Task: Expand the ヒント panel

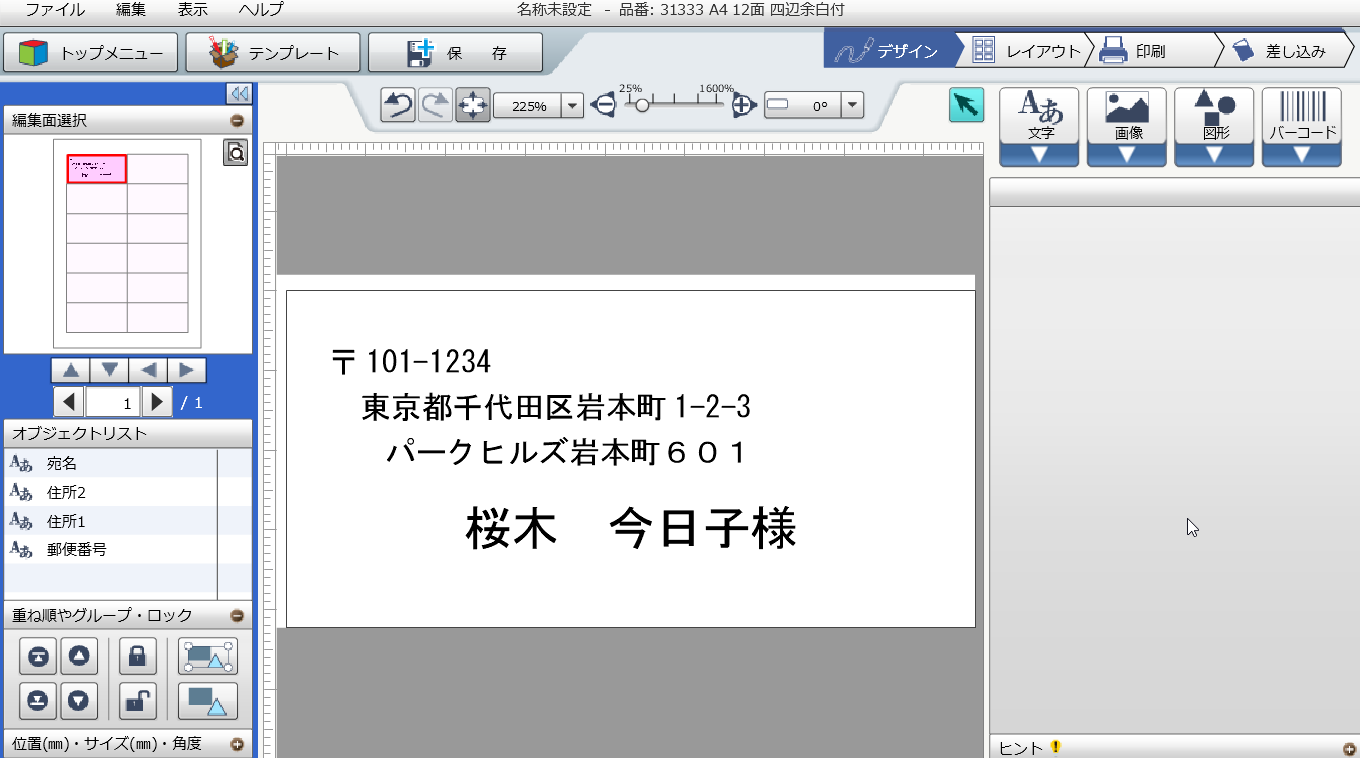Action: (1349, 749)
